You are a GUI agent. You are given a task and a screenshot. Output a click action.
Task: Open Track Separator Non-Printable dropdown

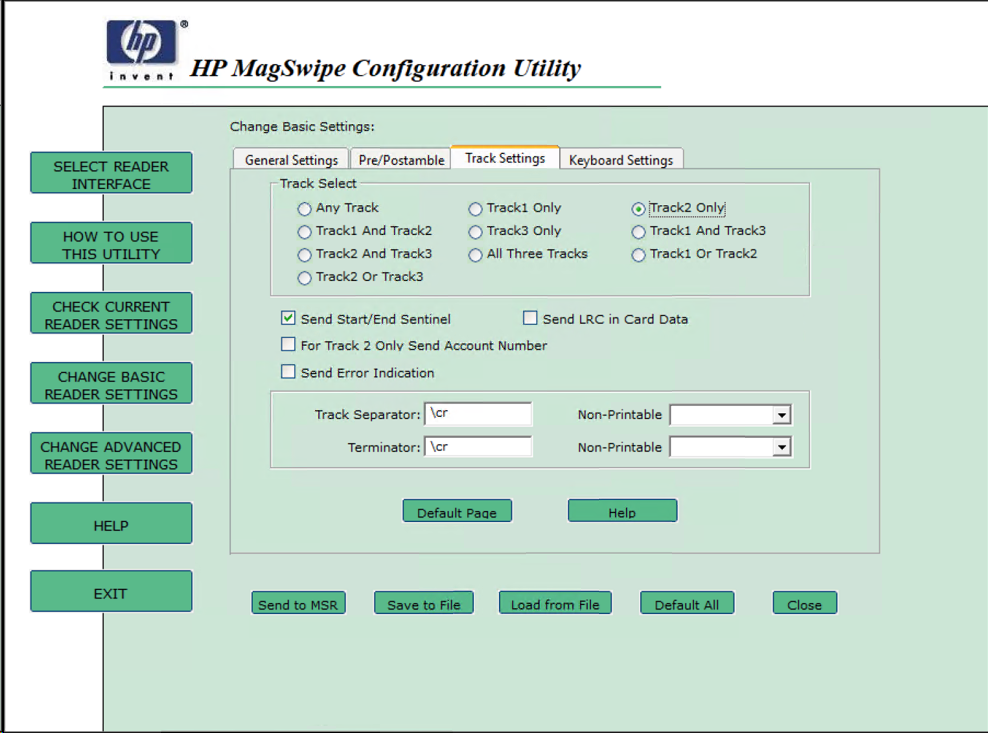click(782, 415)
